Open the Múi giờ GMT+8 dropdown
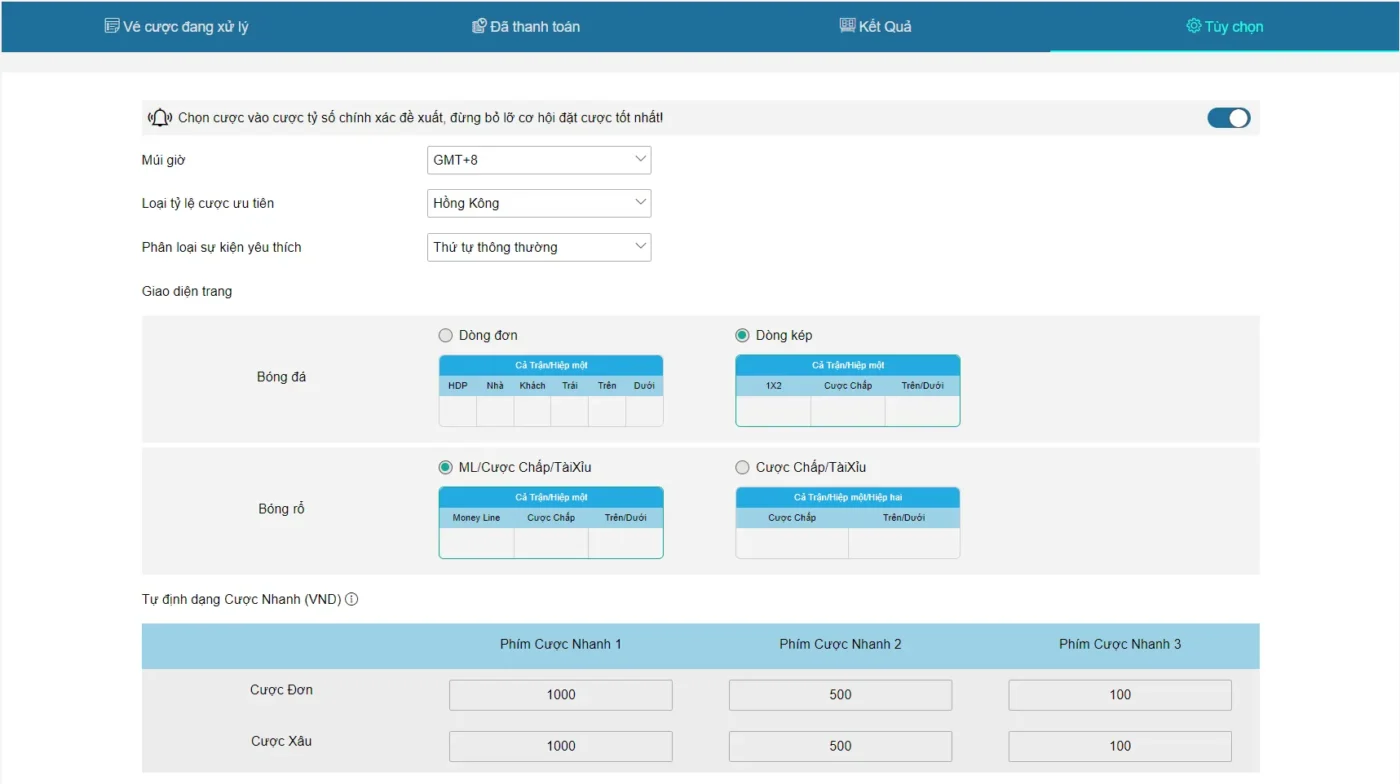Screen dimensions: 1400x784 tap(538, 160)
